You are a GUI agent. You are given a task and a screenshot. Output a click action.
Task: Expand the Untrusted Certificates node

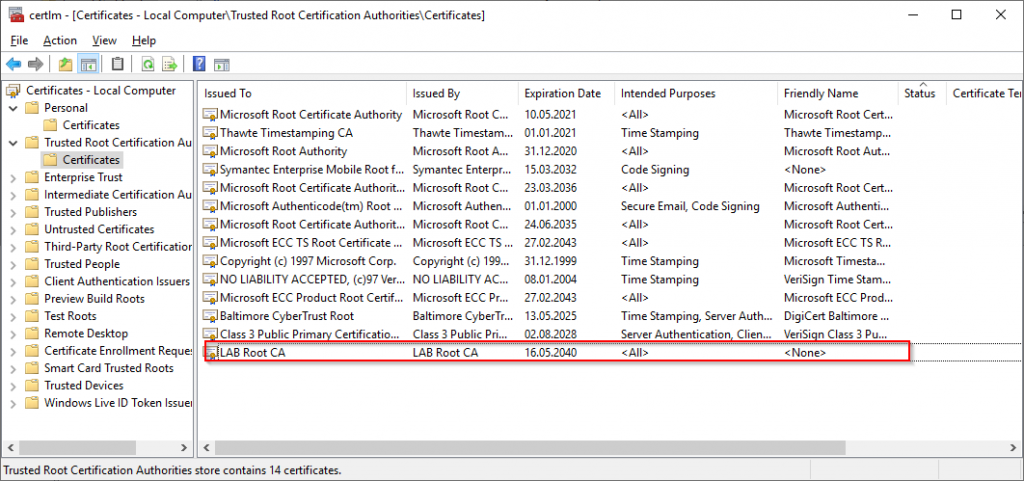[x=14, y=230]
